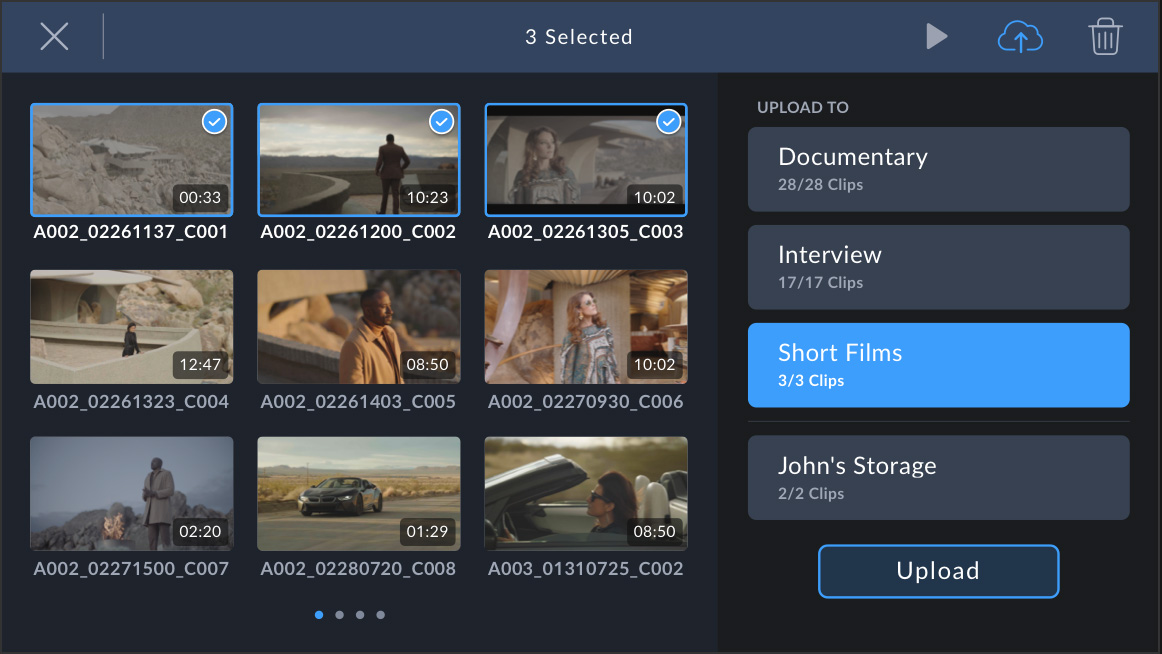Choose the campfire clip A002_02271500_C007
Screen dimensions: 1162x654
[x=131, y=493]
